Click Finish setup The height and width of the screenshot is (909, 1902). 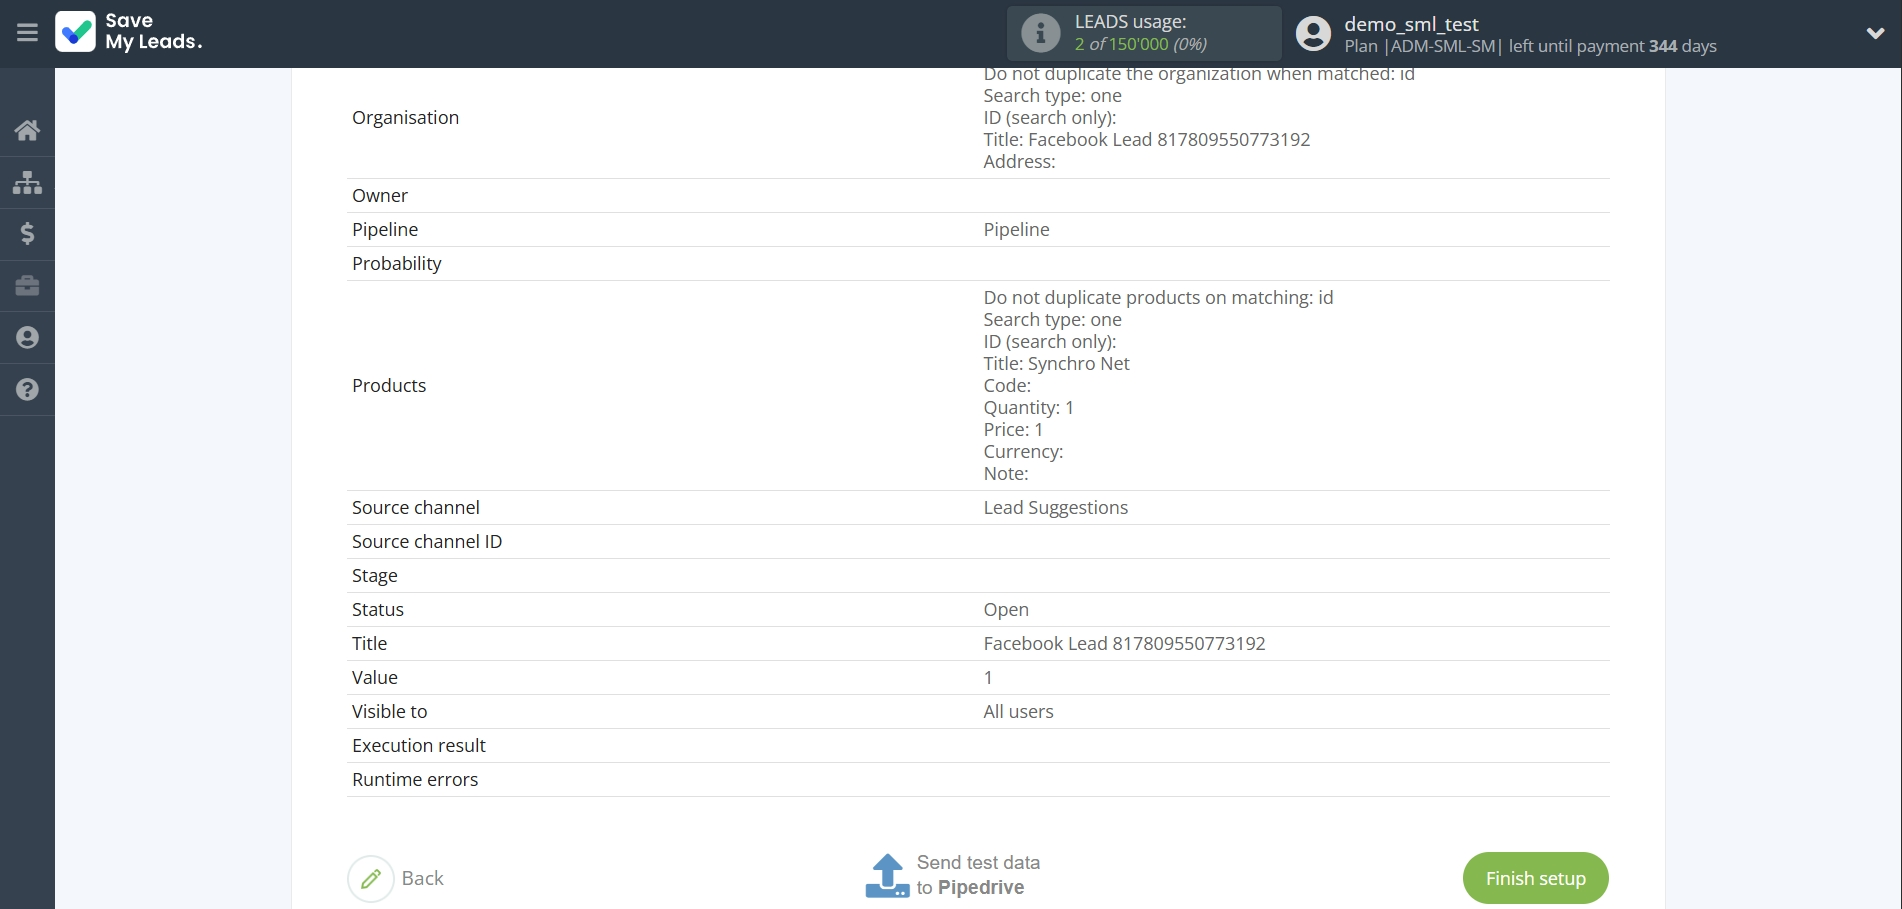click(x=1535, y=878)
